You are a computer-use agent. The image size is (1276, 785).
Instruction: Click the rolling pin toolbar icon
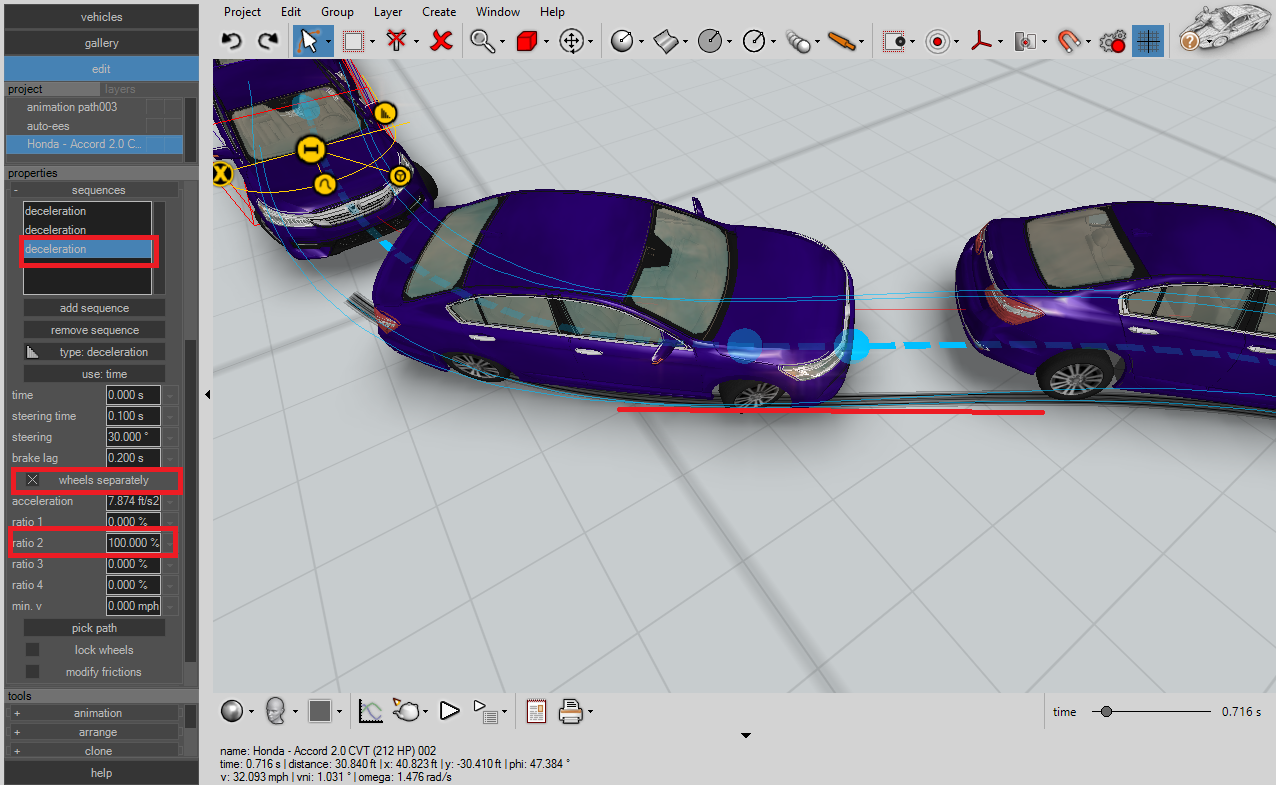pyautogui.click(x=844, y=41)
